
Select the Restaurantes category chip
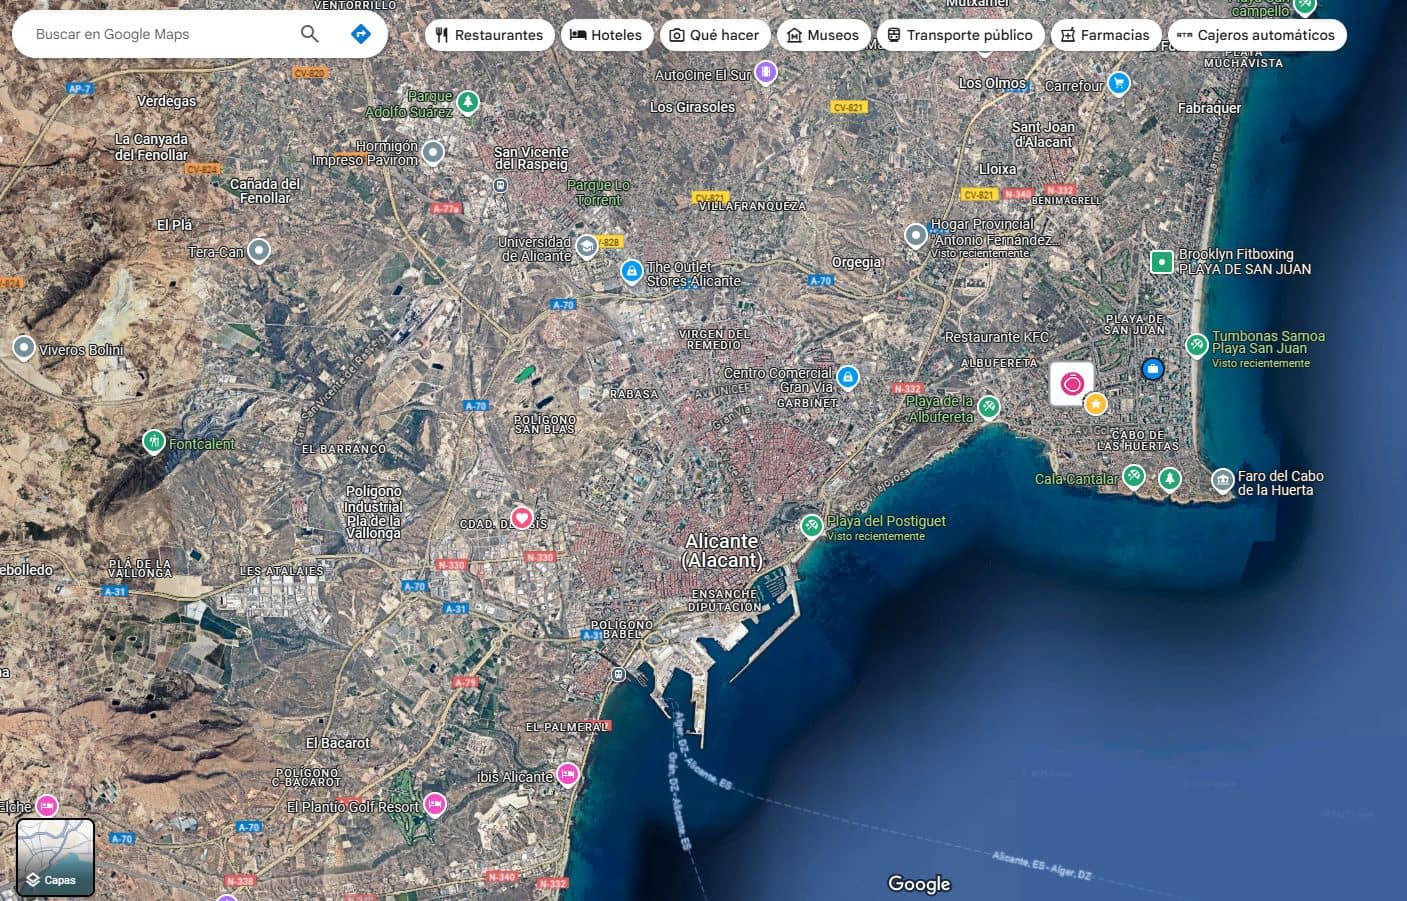coord(489,34)
